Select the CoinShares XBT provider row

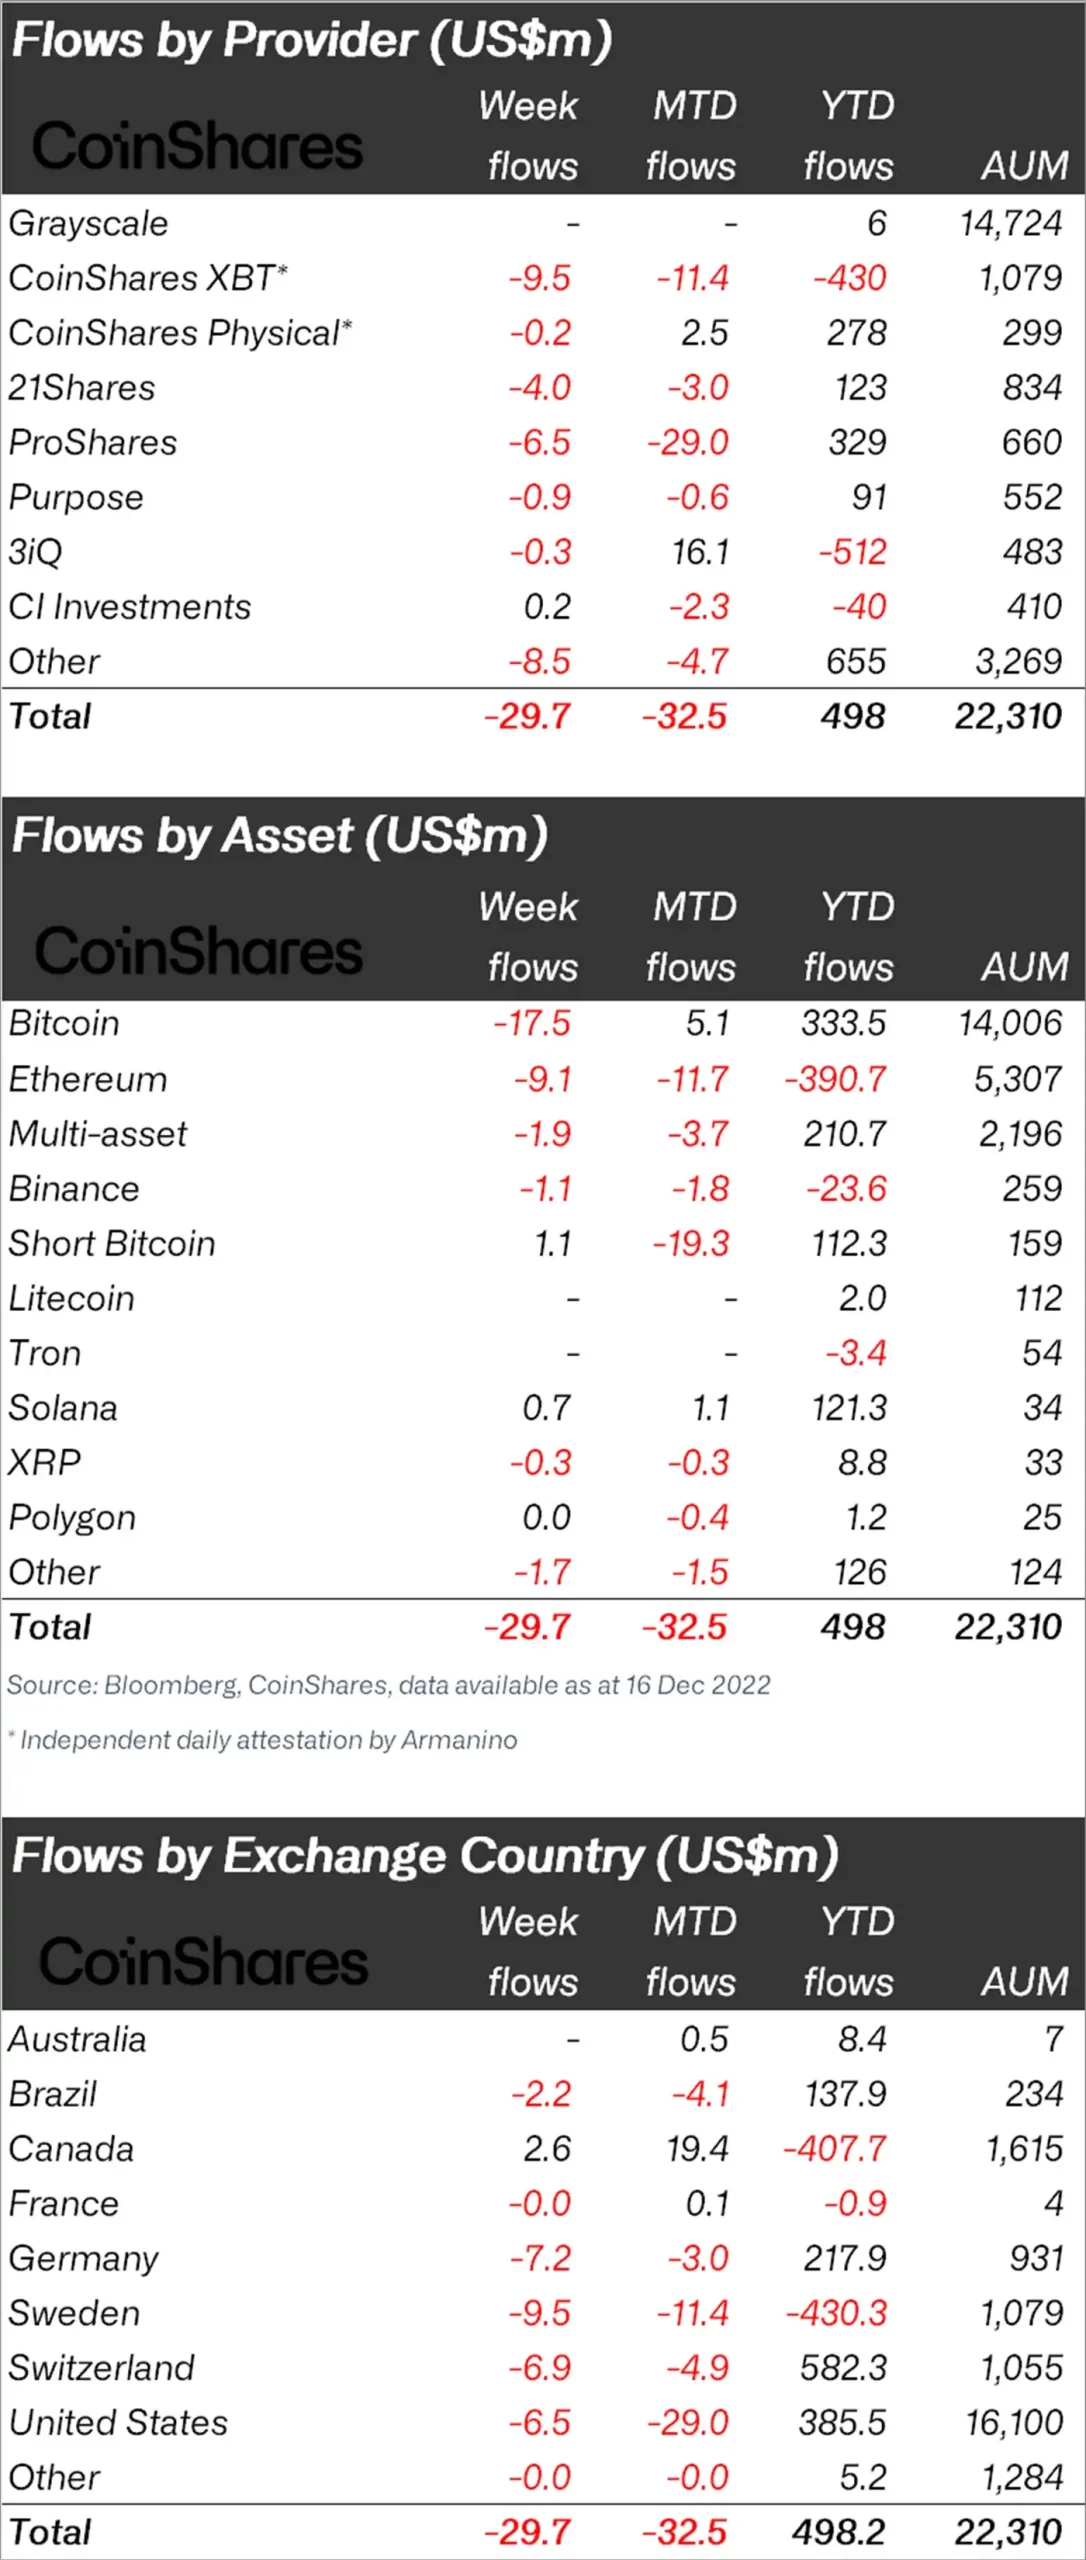point(543,278)
